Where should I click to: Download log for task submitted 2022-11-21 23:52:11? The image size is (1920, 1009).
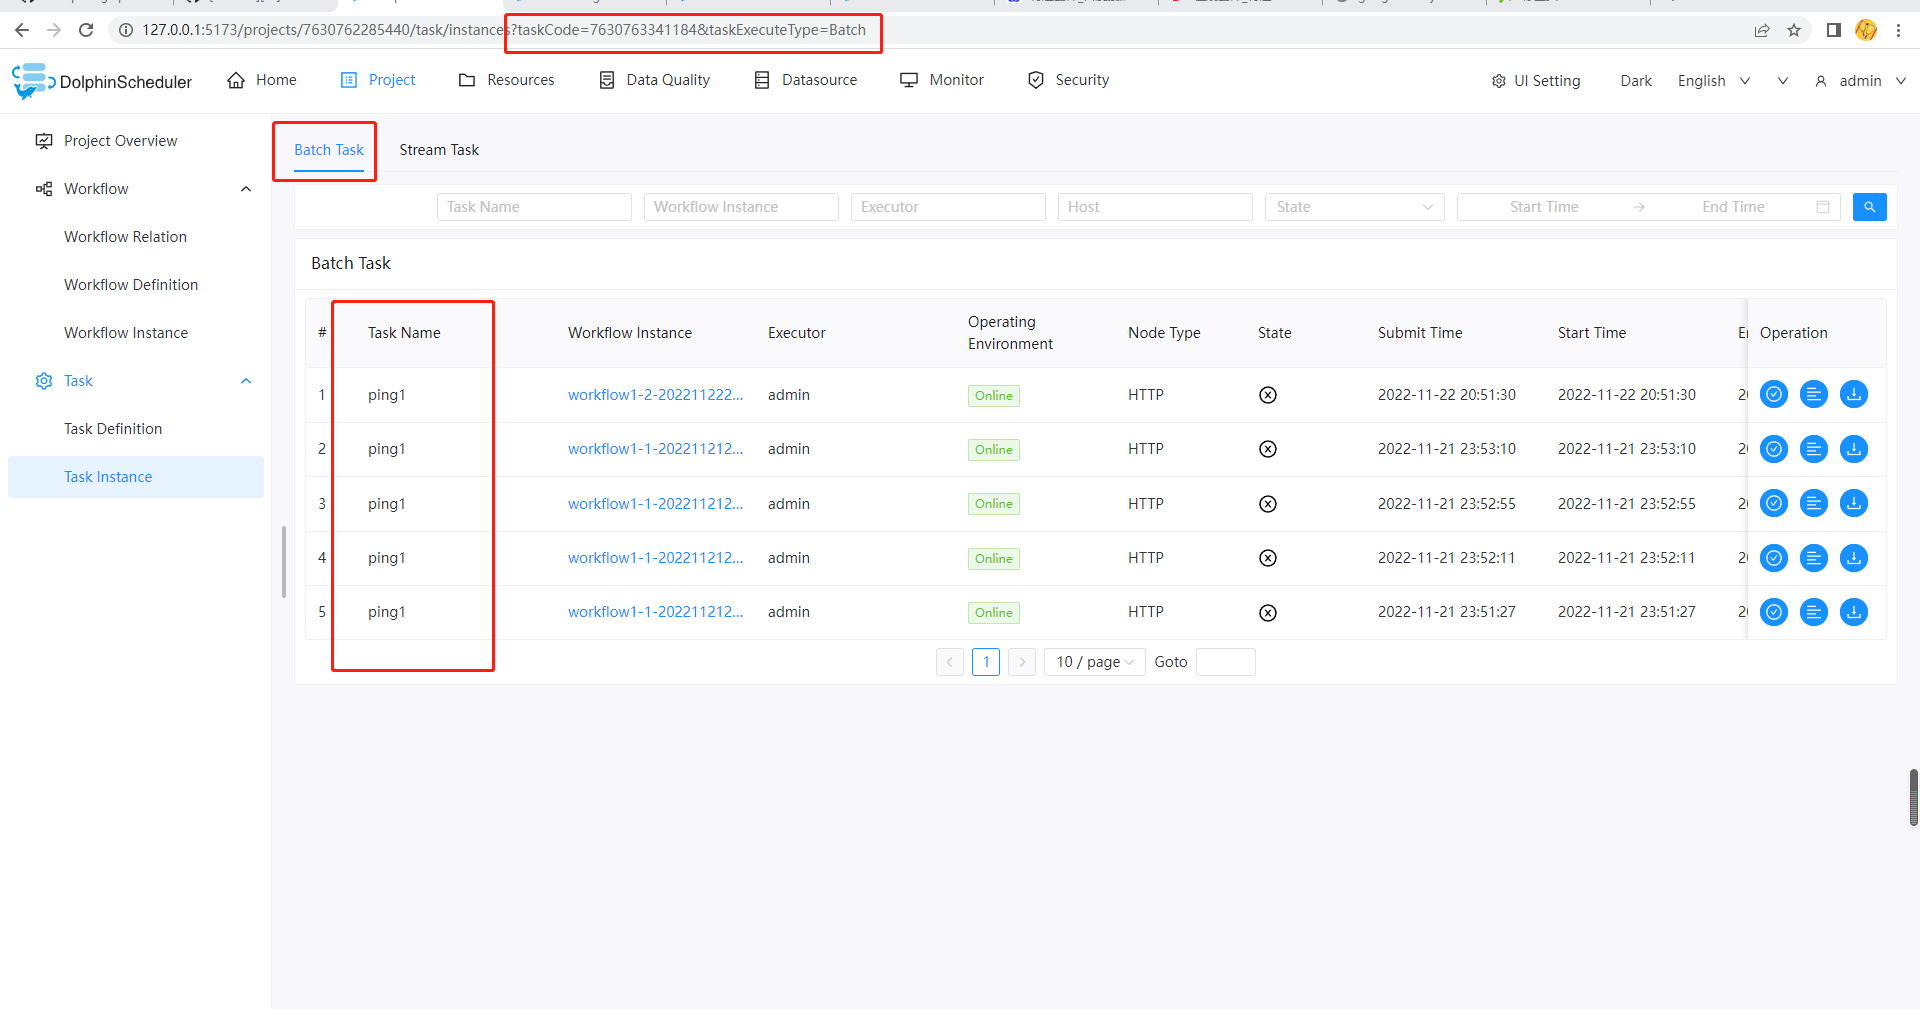point(1853,558)
